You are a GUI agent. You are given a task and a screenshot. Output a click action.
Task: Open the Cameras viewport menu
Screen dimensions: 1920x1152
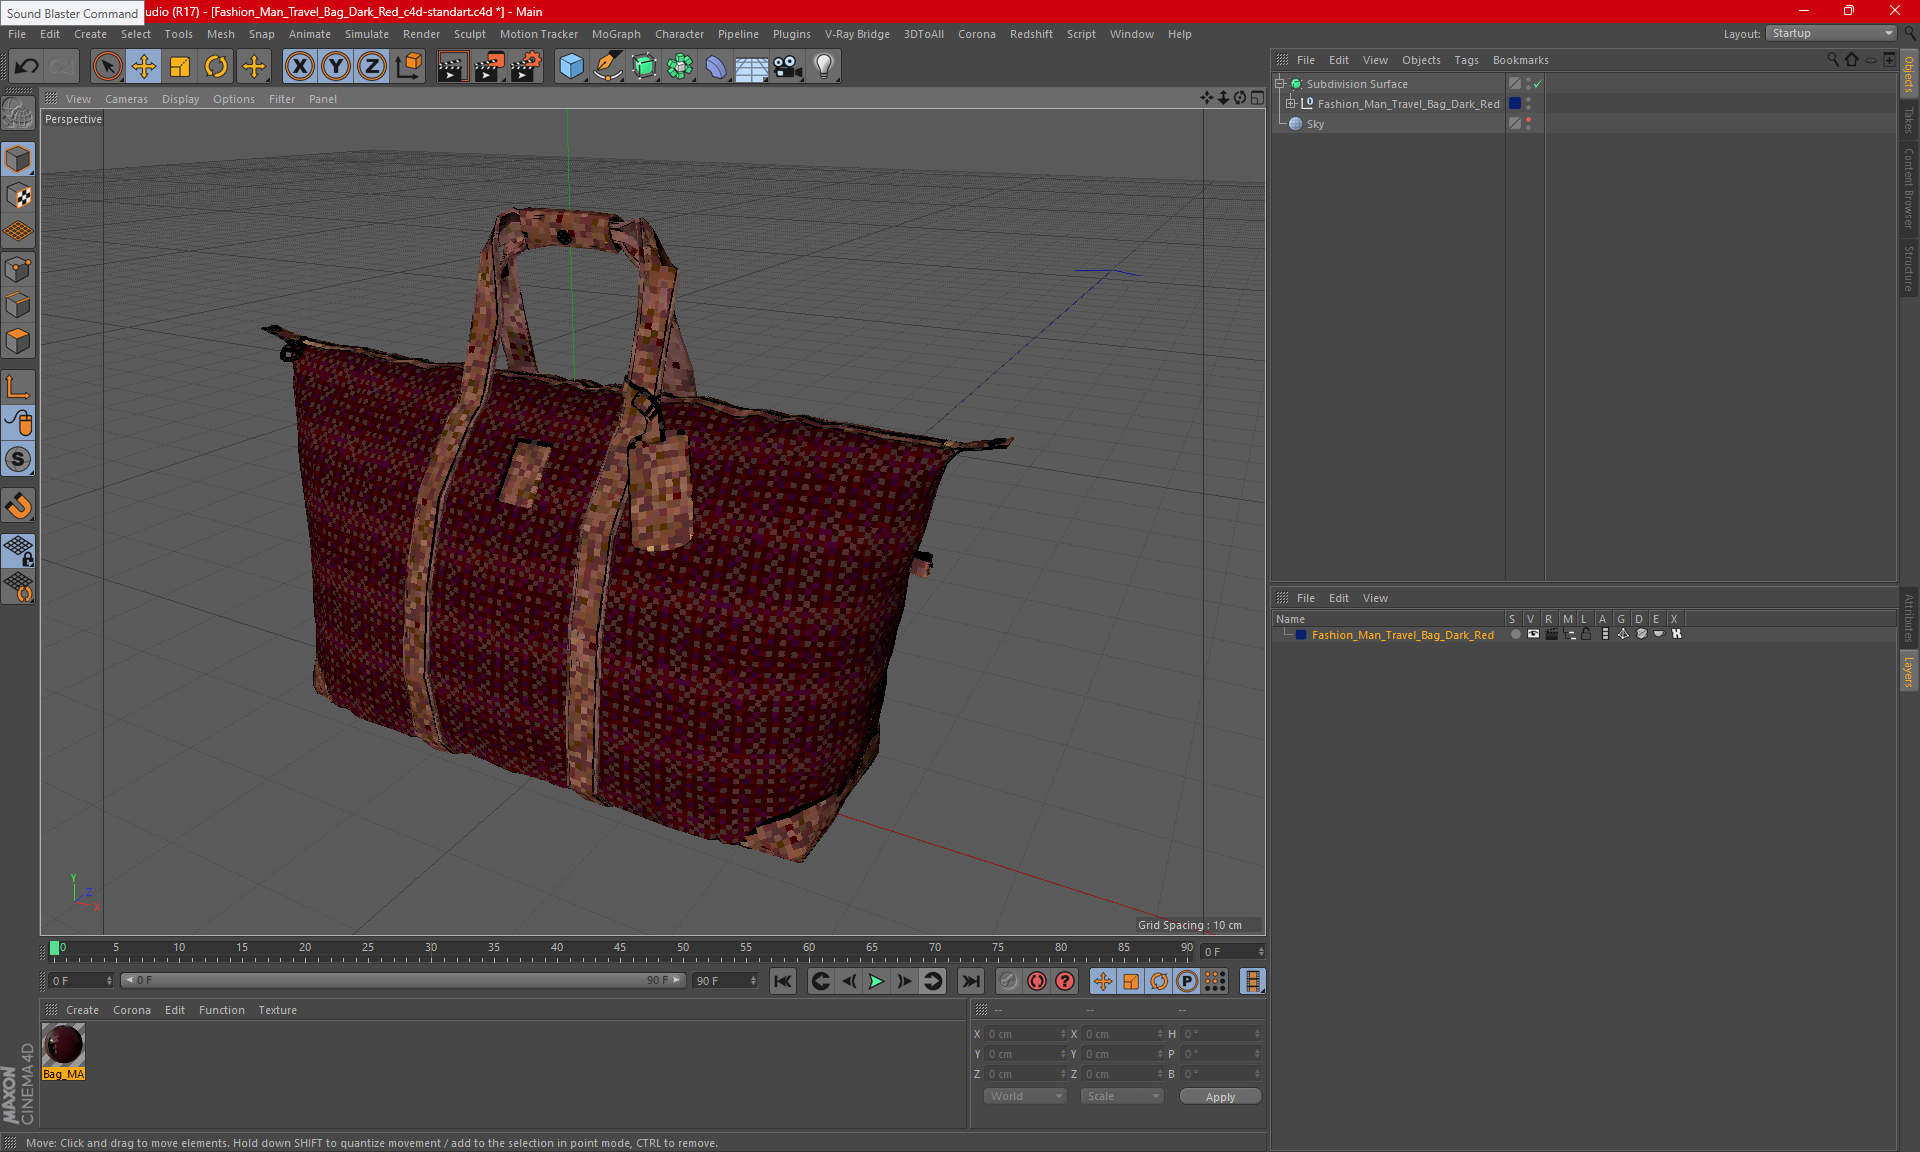[126, 99]
